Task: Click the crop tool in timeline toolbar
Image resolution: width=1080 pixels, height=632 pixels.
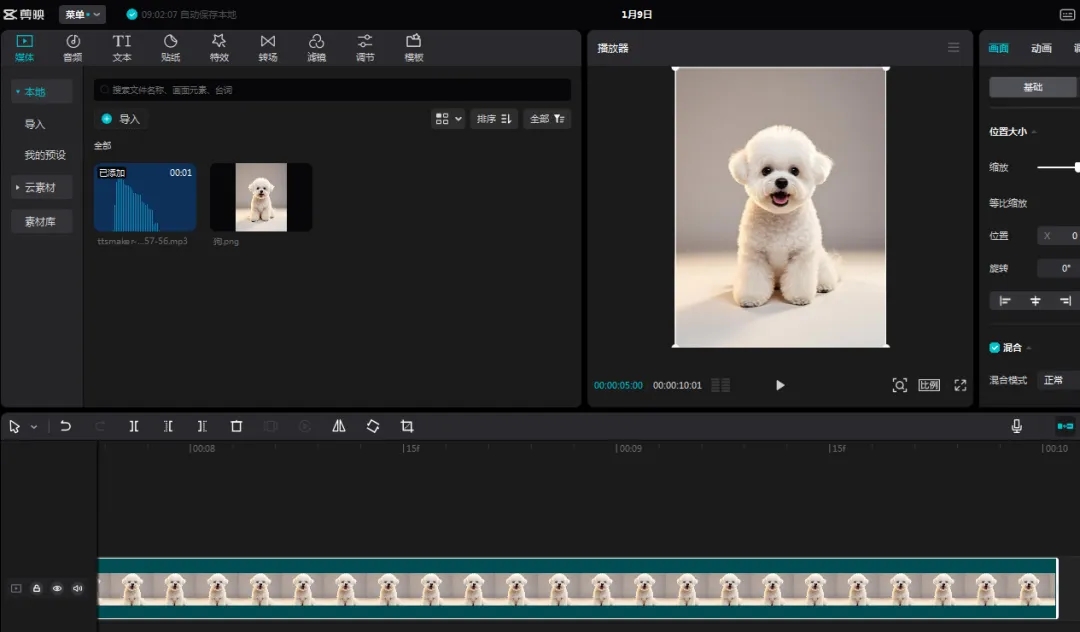Action: 407,426
